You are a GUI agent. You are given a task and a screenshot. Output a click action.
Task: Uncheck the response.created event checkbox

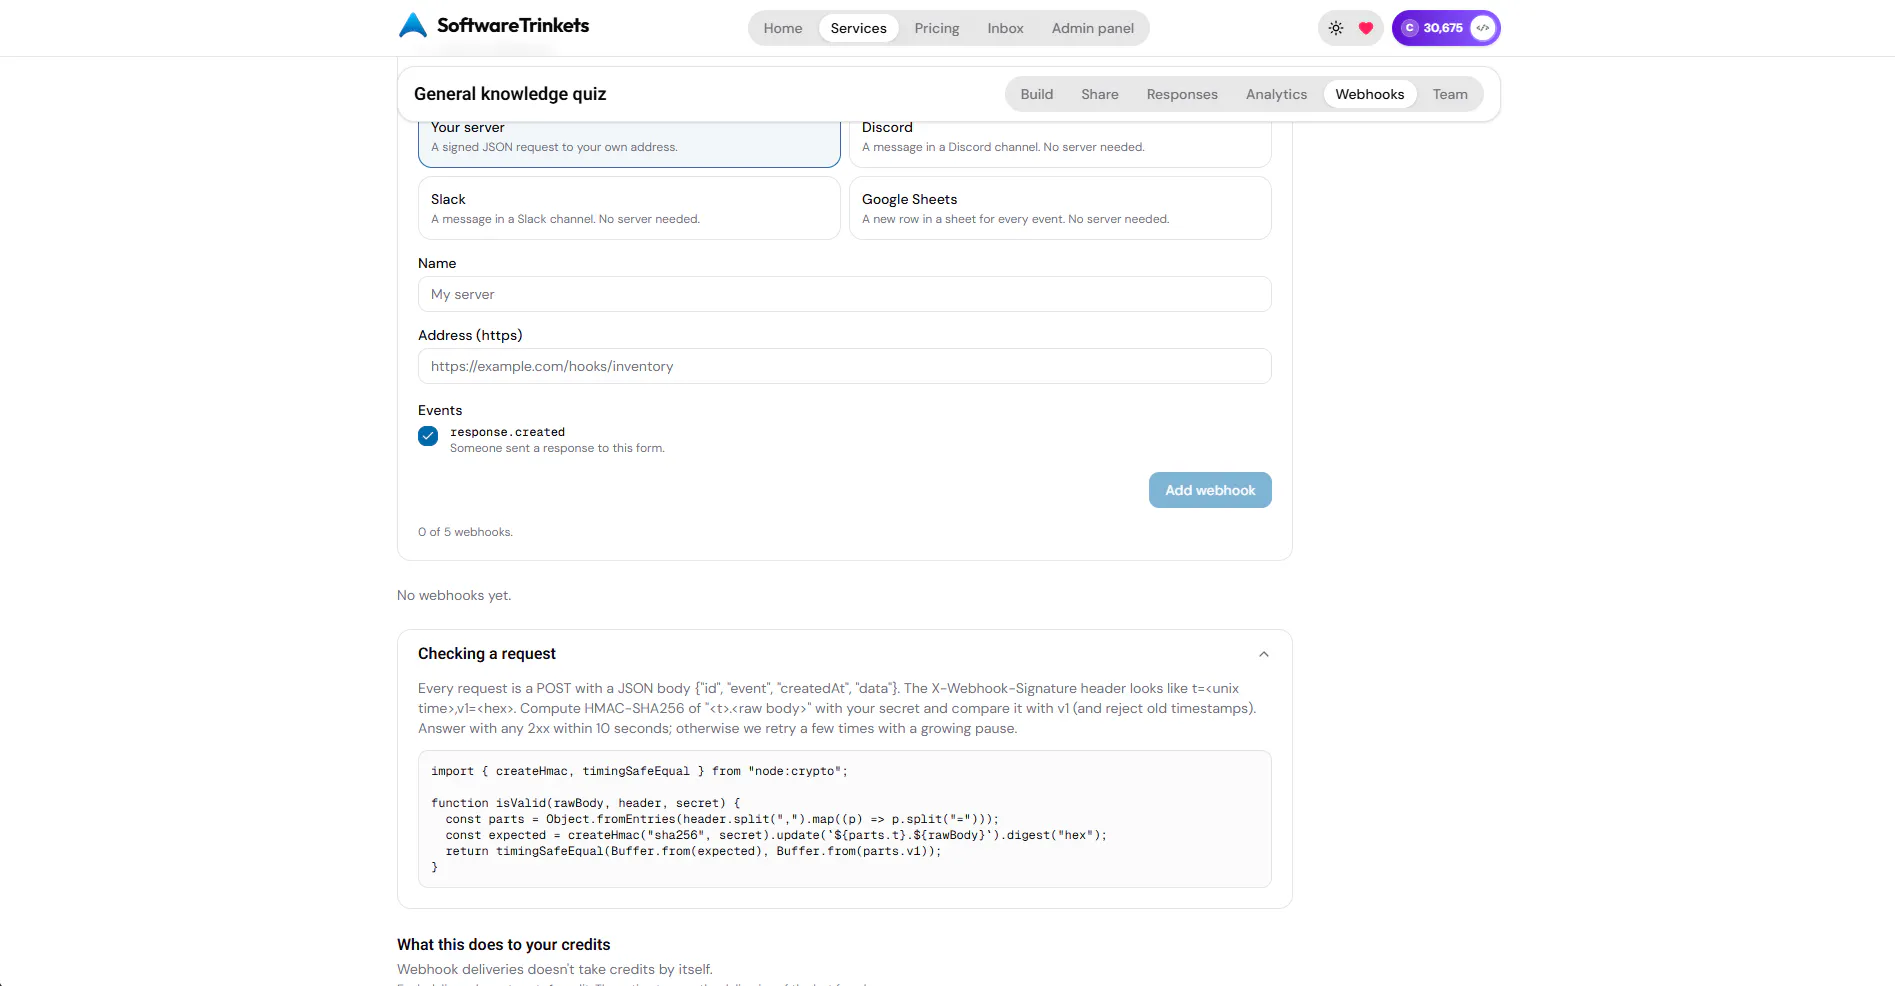point(428,436)
